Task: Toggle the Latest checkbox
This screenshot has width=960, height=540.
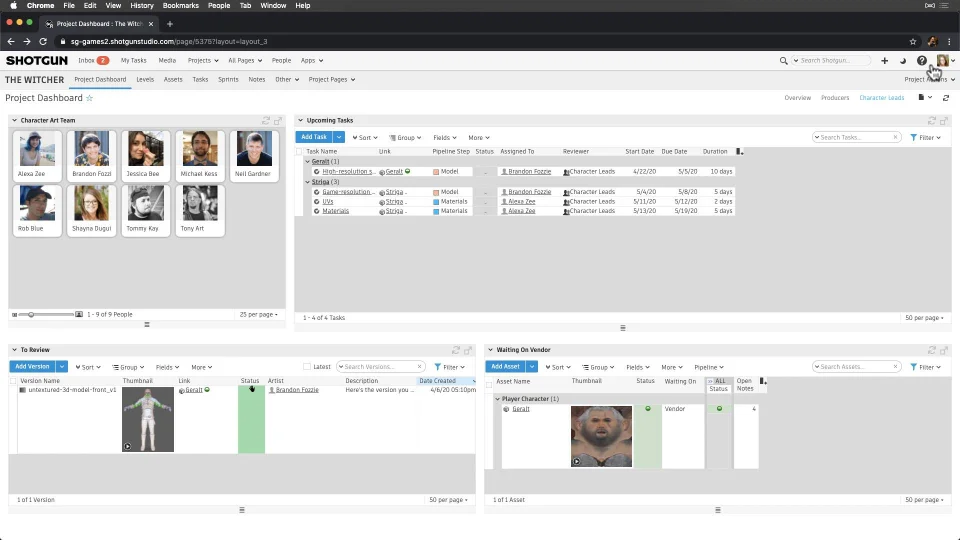Action: coord(307,367)
